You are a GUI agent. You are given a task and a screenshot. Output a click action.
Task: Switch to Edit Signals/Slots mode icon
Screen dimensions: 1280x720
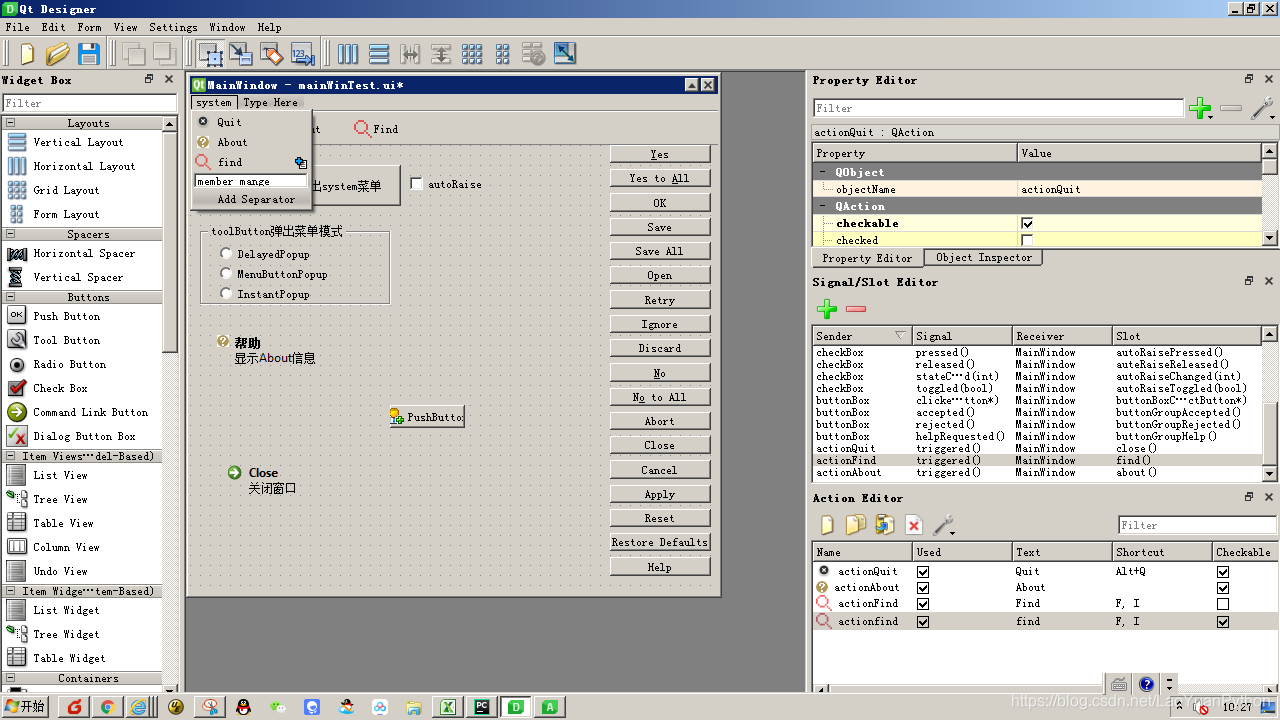coord(241,54)
